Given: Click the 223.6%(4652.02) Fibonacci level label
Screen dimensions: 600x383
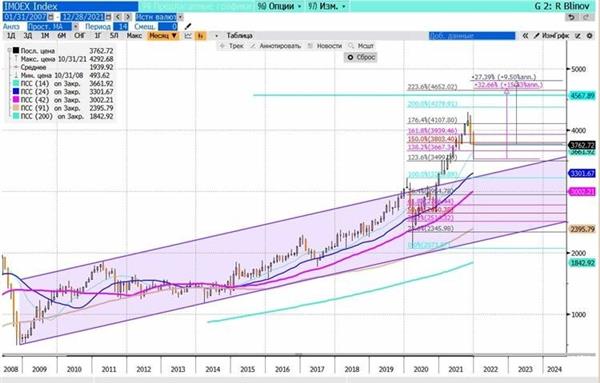Looking at the screenshot, I should 432,87.
